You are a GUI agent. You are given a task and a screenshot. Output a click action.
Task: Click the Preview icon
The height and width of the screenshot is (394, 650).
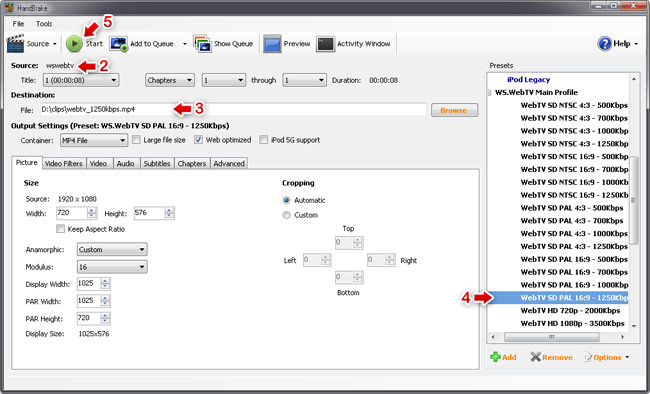click(x=272, y=44)
